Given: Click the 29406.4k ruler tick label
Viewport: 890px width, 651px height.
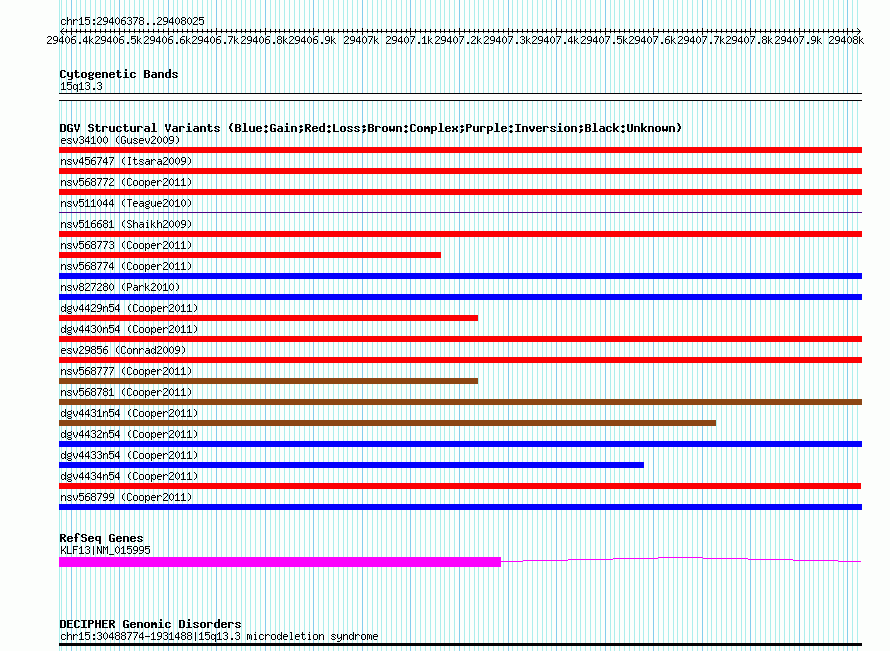Looking at the screenshot, I should [x=70, y=40].
